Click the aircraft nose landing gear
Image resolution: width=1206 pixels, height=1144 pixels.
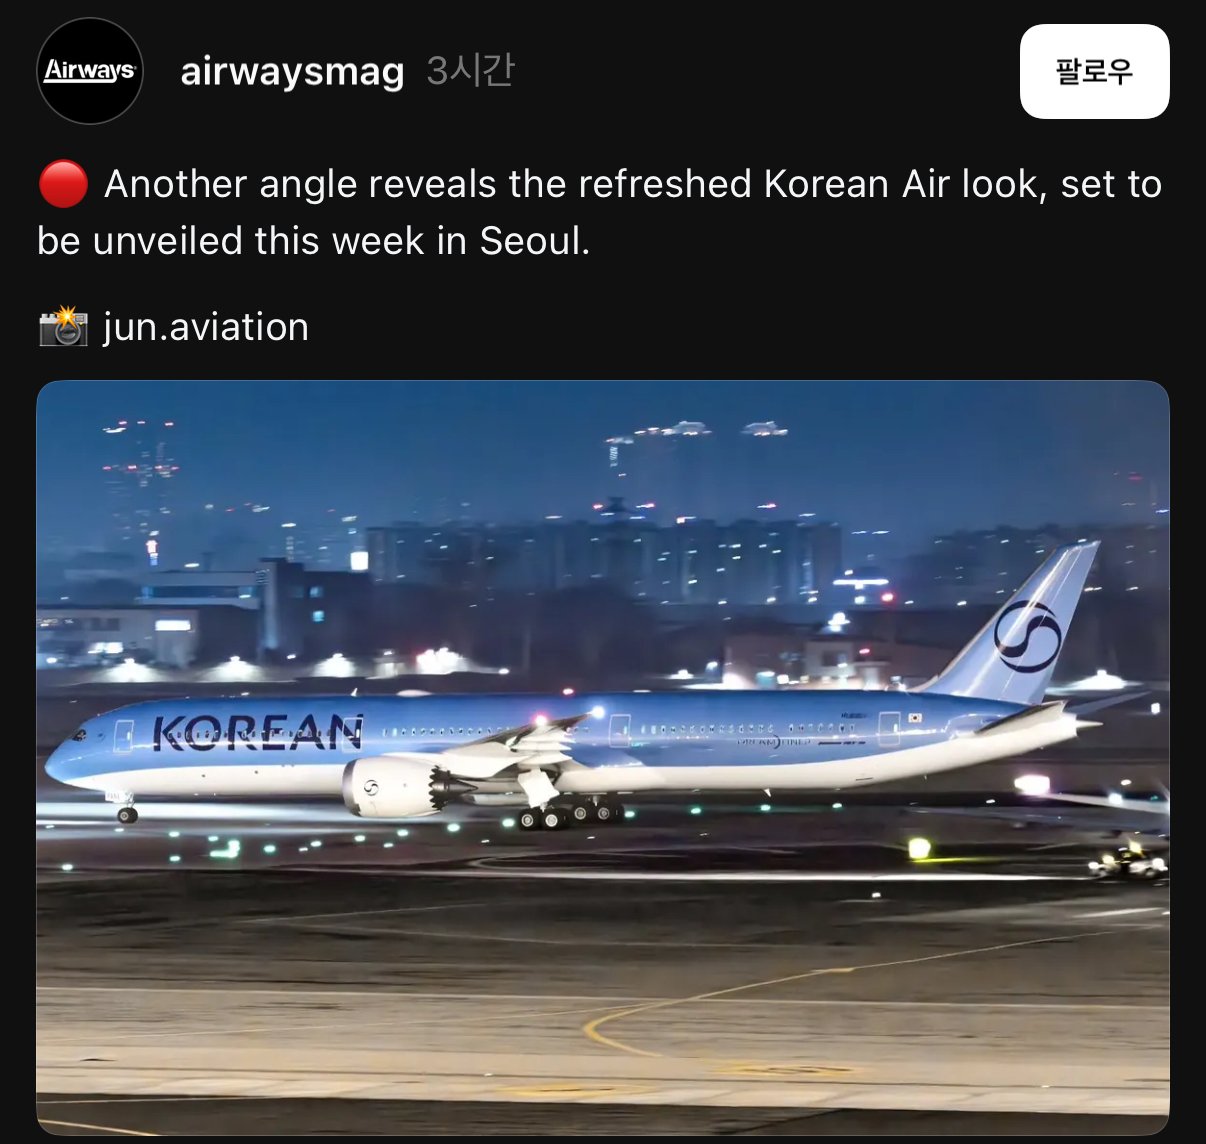126,808
